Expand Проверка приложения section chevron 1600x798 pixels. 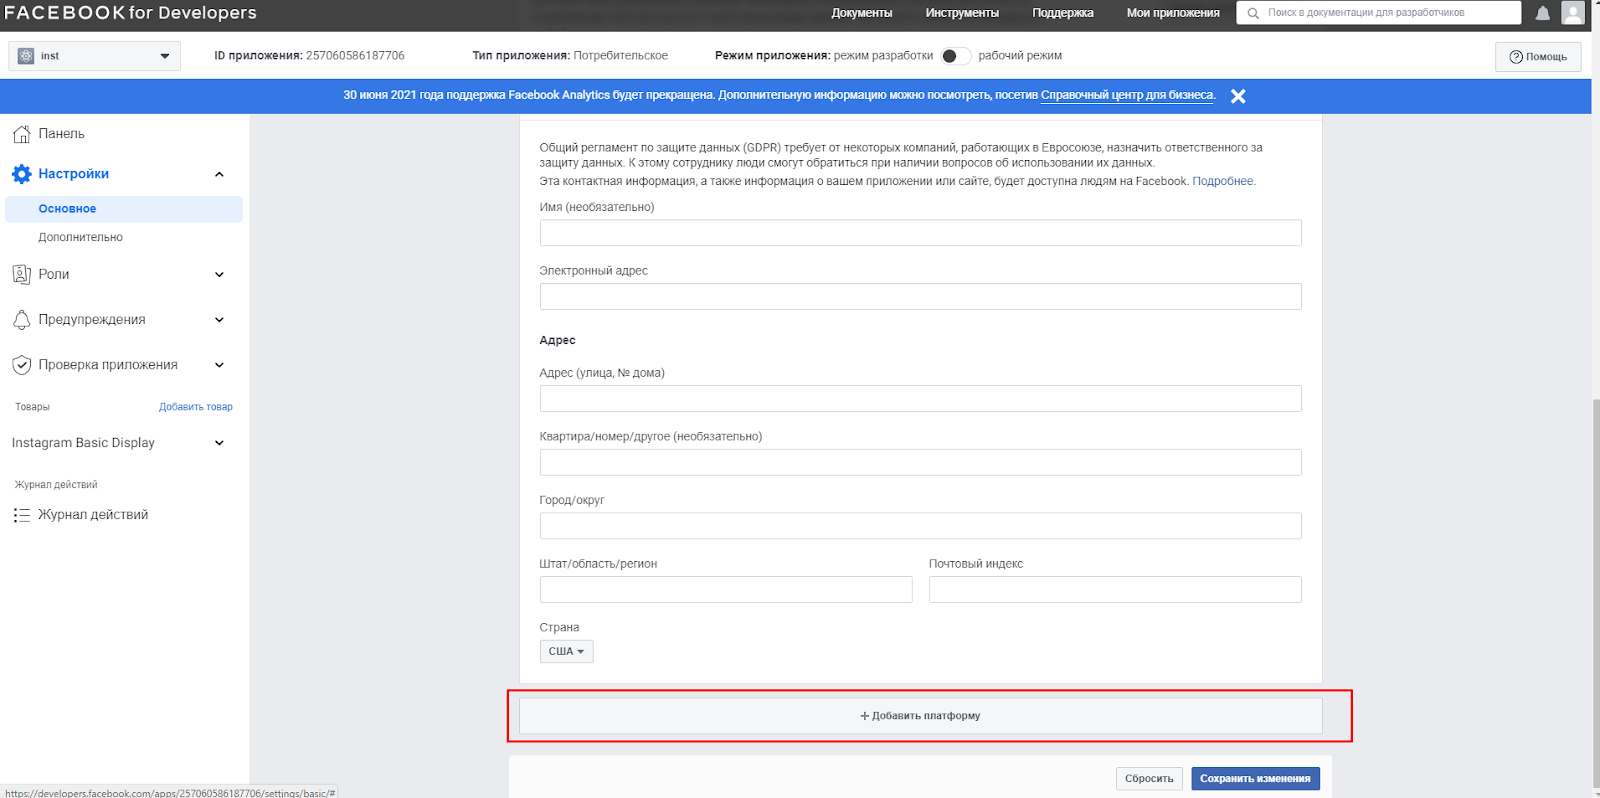pos(219,365)
